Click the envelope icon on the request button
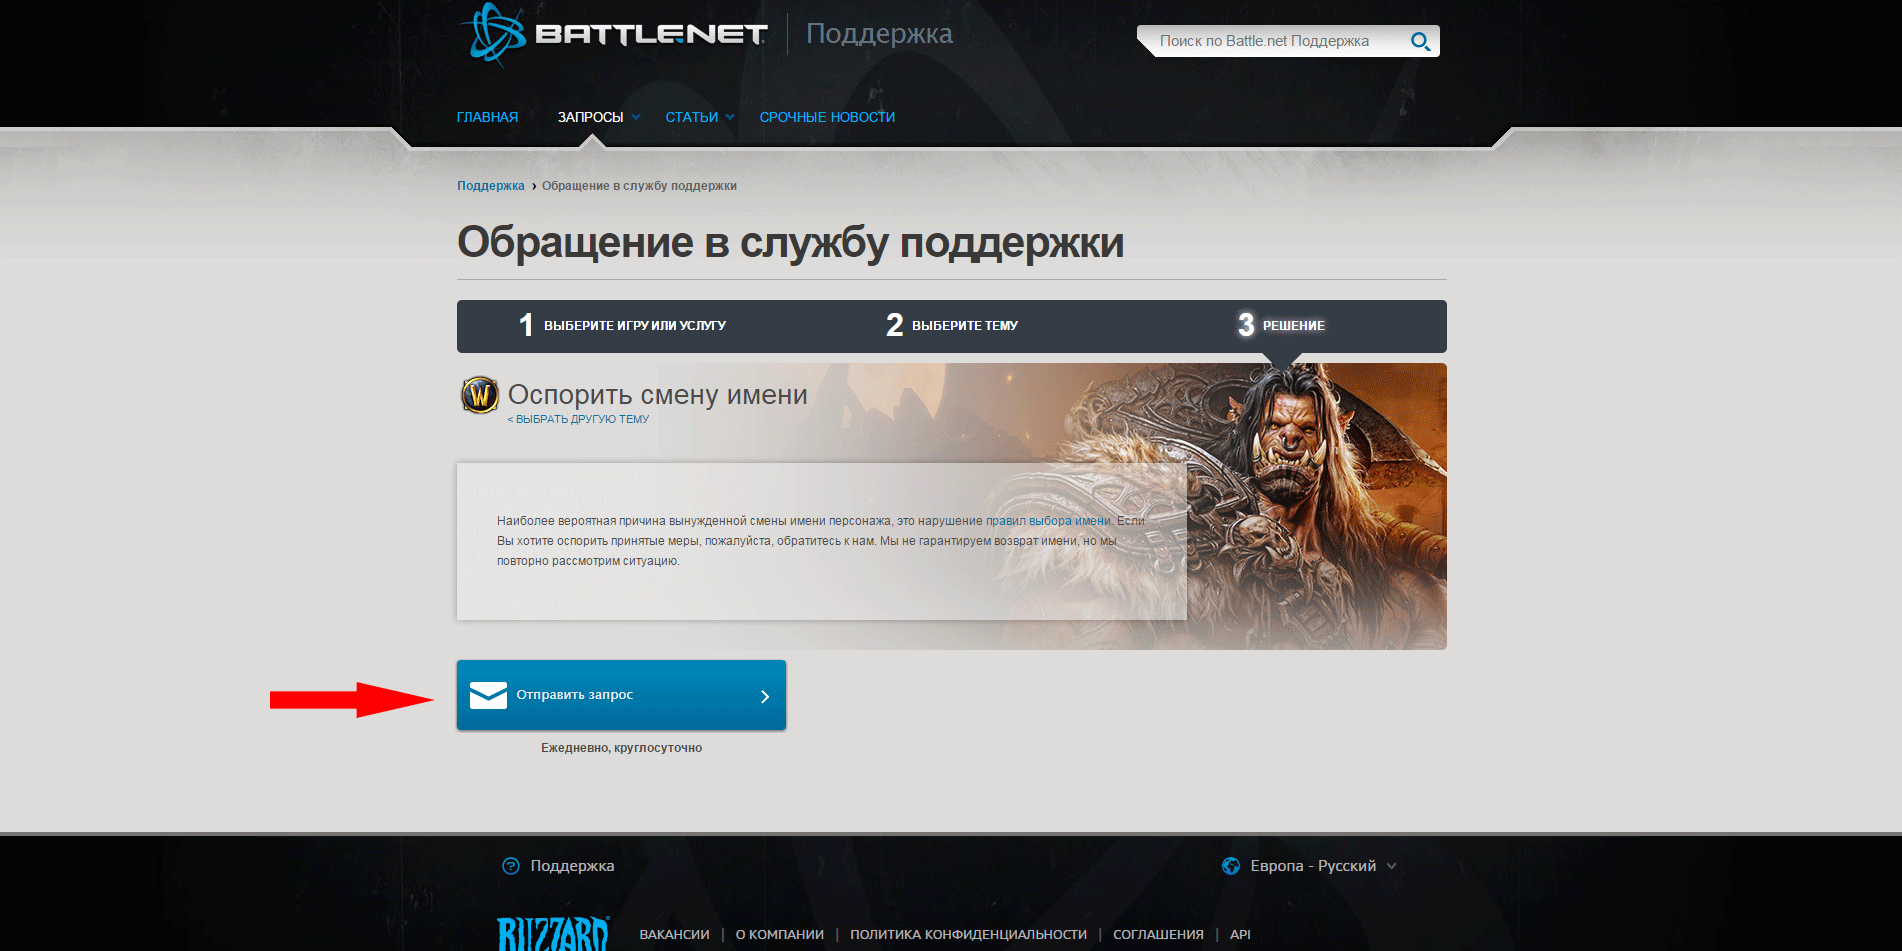The height and width of the screenshot is (951, 1902). (488, 695)
